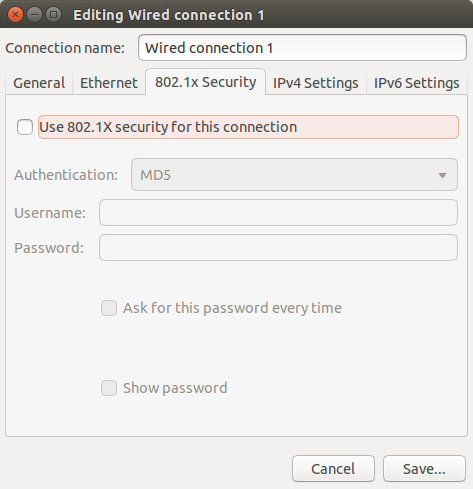Open the Authentication MD5 dropdown
Image resolution: width=473 pixels, height=489 pixels.
tap(294, 175)
